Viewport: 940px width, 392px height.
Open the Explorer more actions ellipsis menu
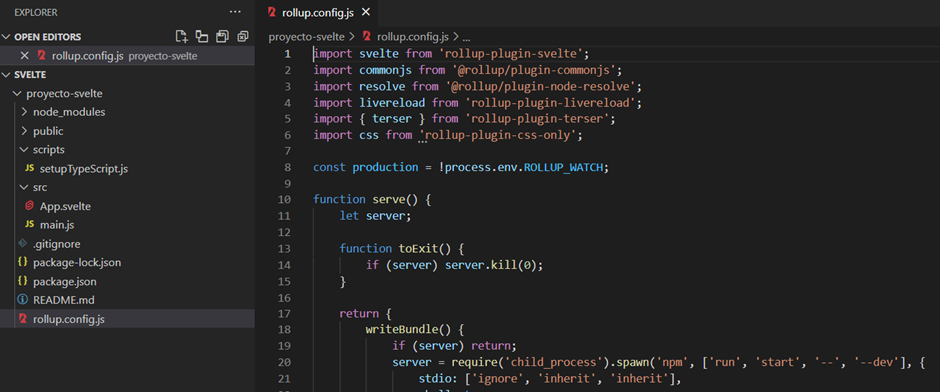pos(236,12)
